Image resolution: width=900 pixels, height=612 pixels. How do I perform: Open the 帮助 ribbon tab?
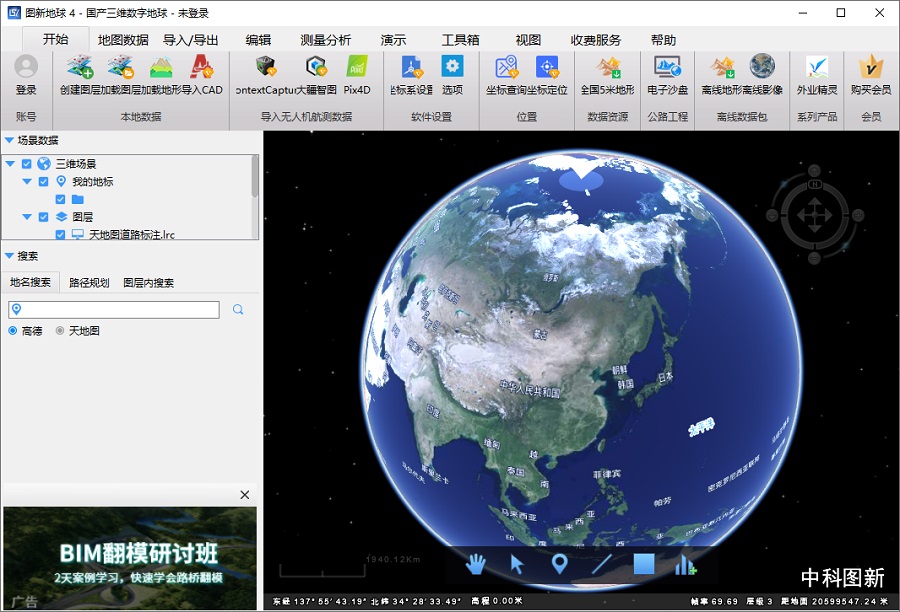click(x=664, y=40)
